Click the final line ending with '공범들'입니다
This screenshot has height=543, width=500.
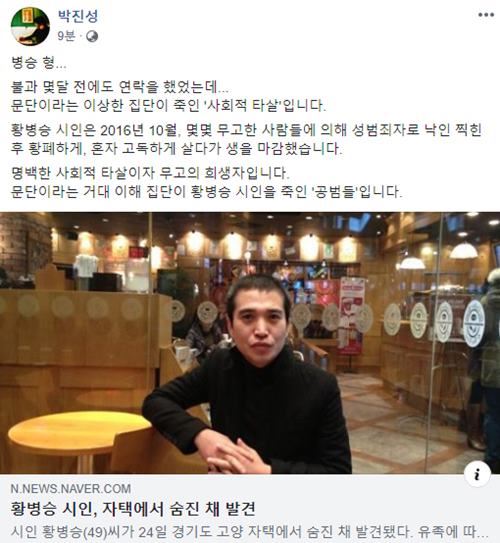coord(206,191)
